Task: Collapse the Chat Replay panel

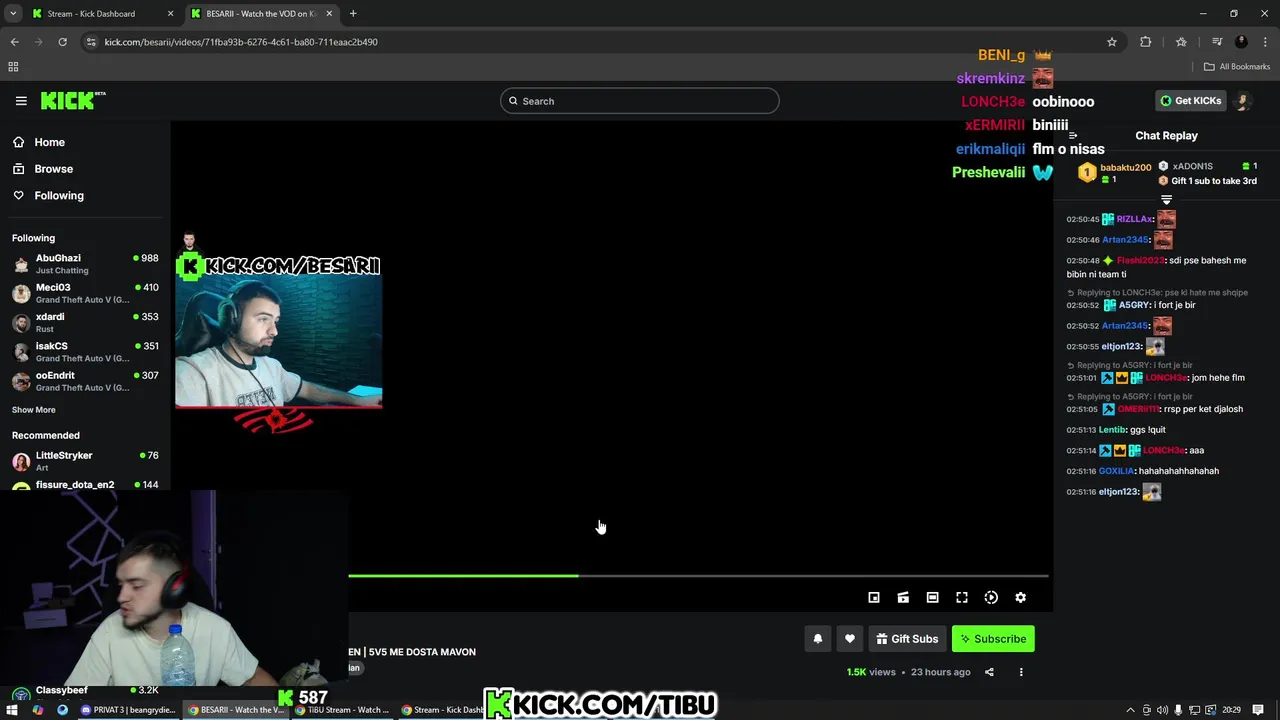Action: coord(1072,136)
